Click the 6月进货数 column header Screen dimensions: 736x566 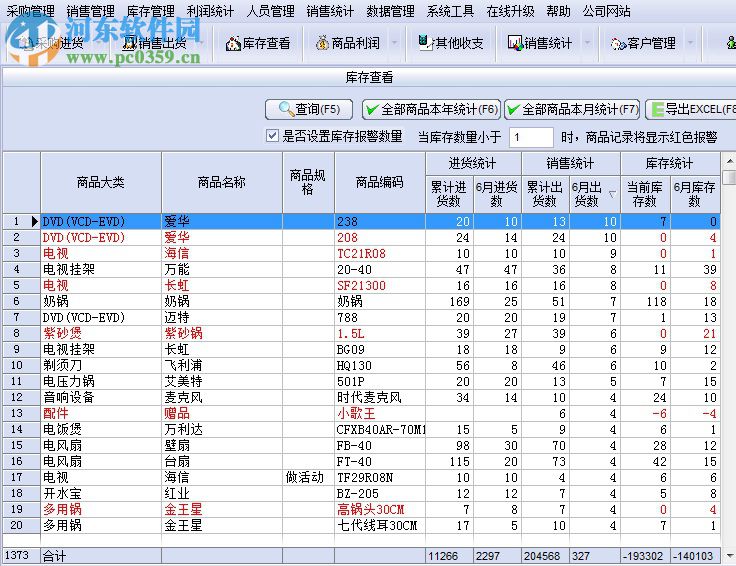(x=497, y=194)
